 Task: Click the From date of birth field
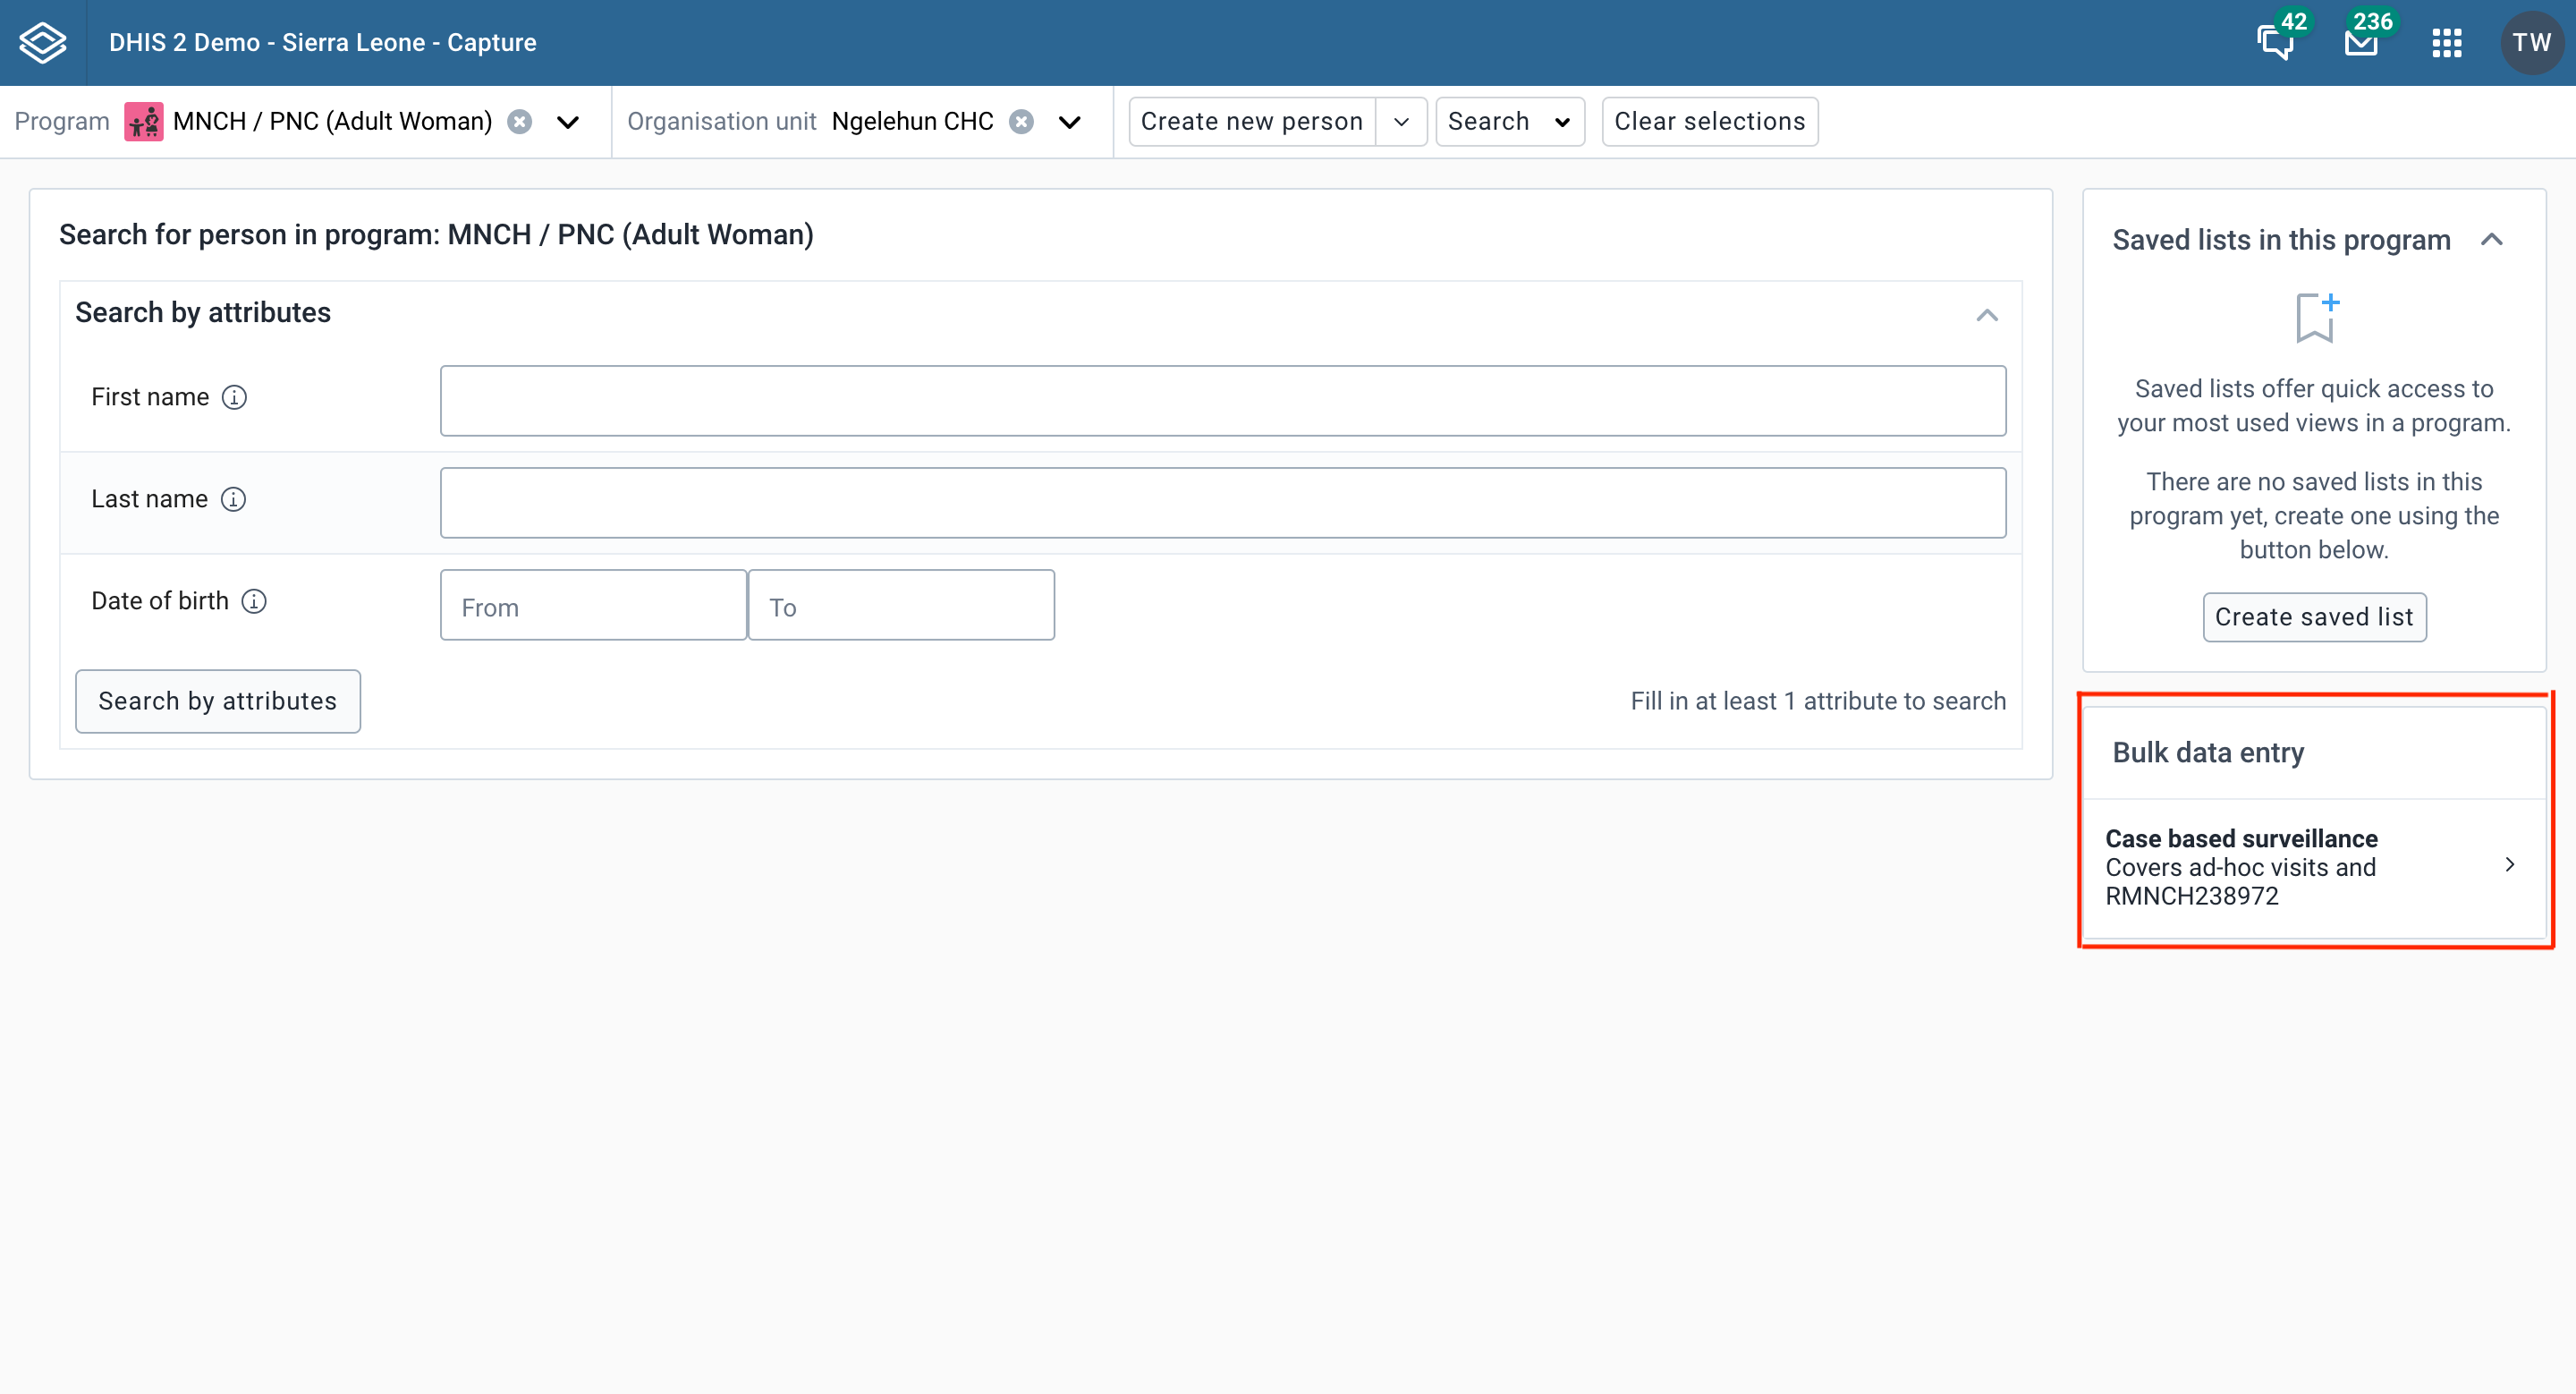[592, 605]
